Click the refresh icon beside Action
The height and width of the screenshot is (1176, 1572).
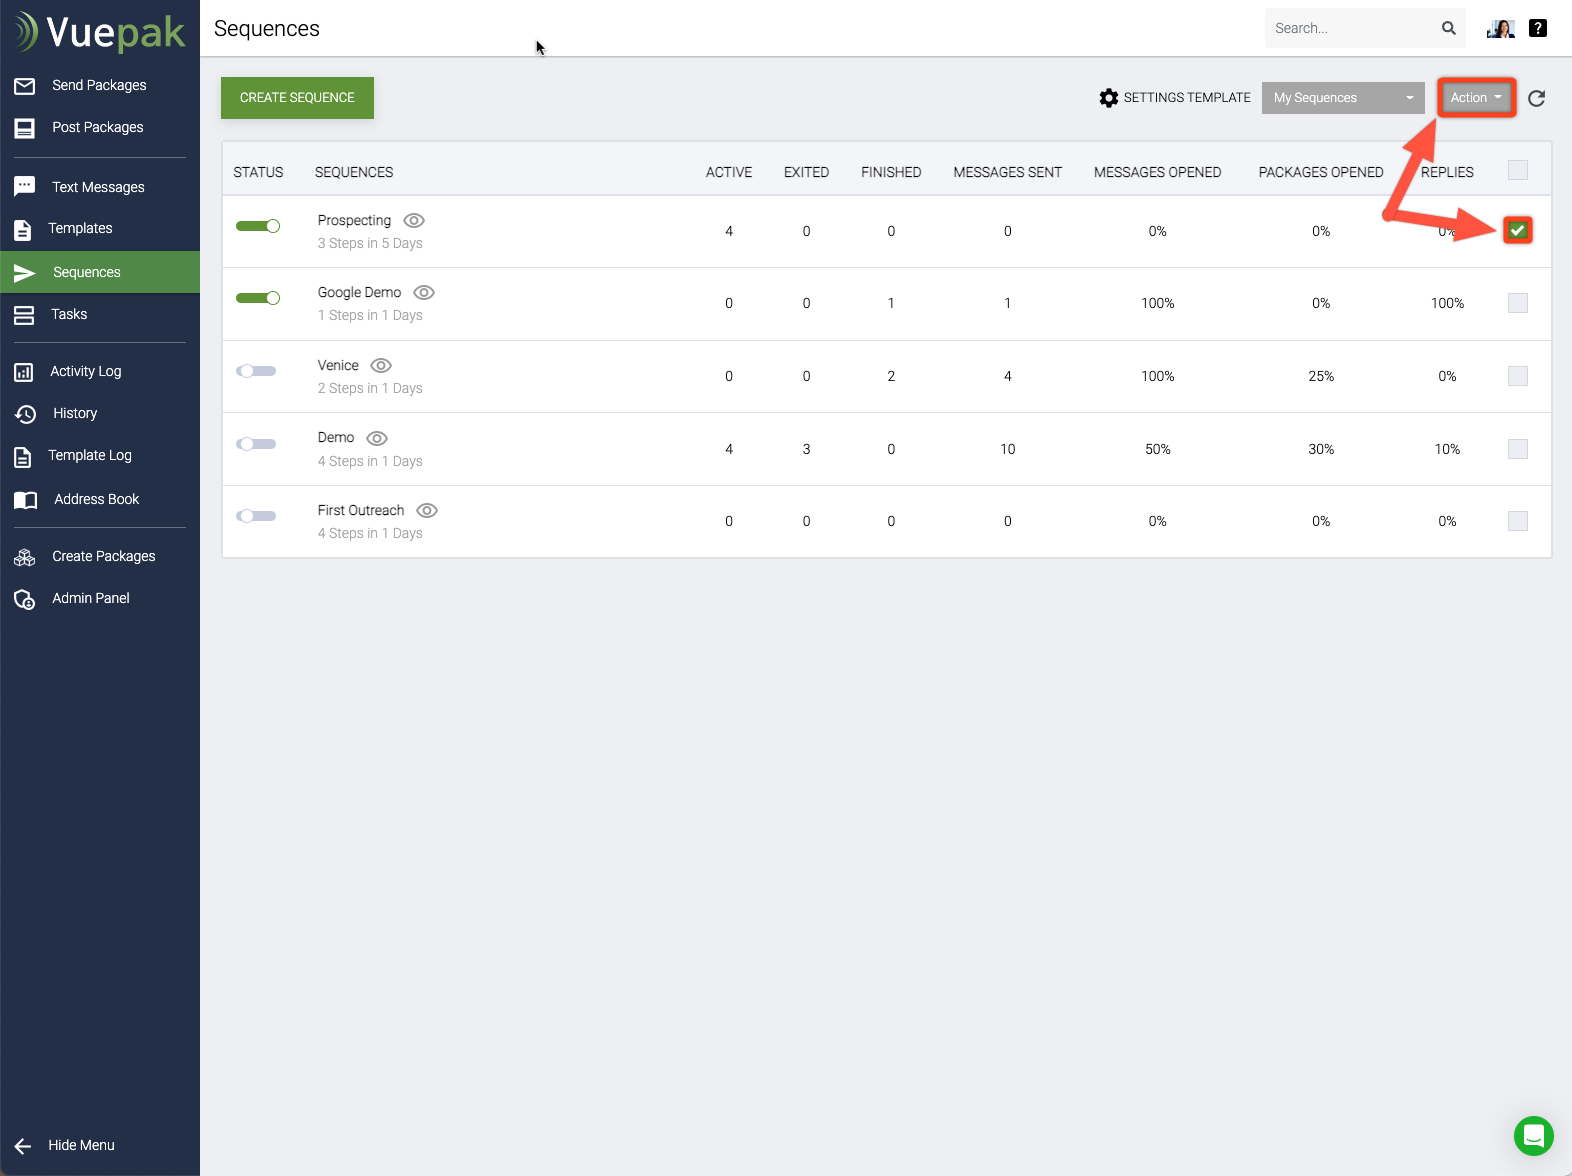1537,98
